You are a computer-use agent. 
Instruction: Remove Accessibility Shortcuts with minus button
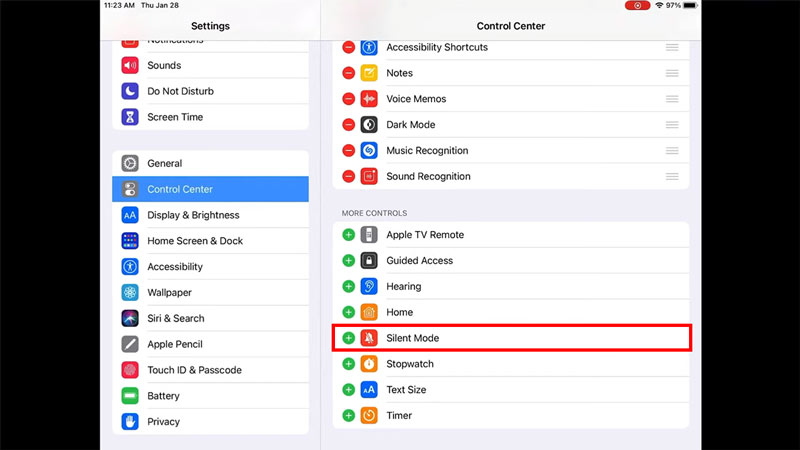pos(348,47)
